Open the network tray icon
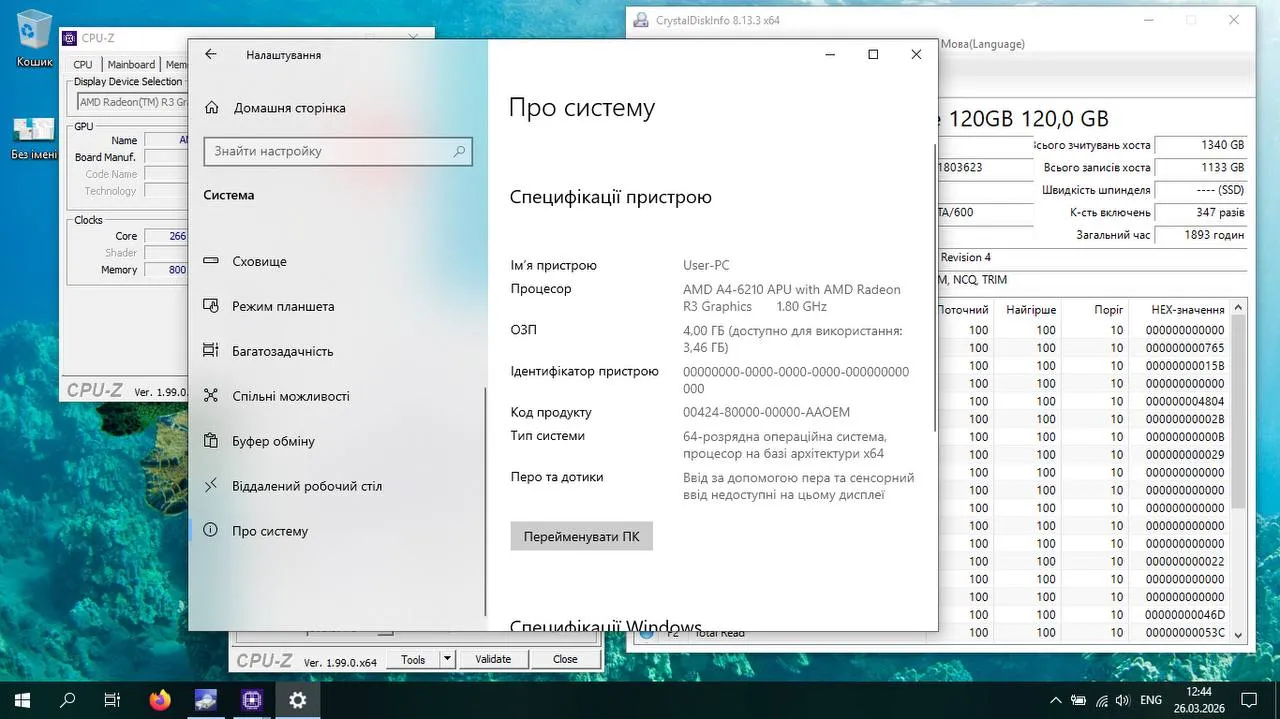 tap(1101, 700)
